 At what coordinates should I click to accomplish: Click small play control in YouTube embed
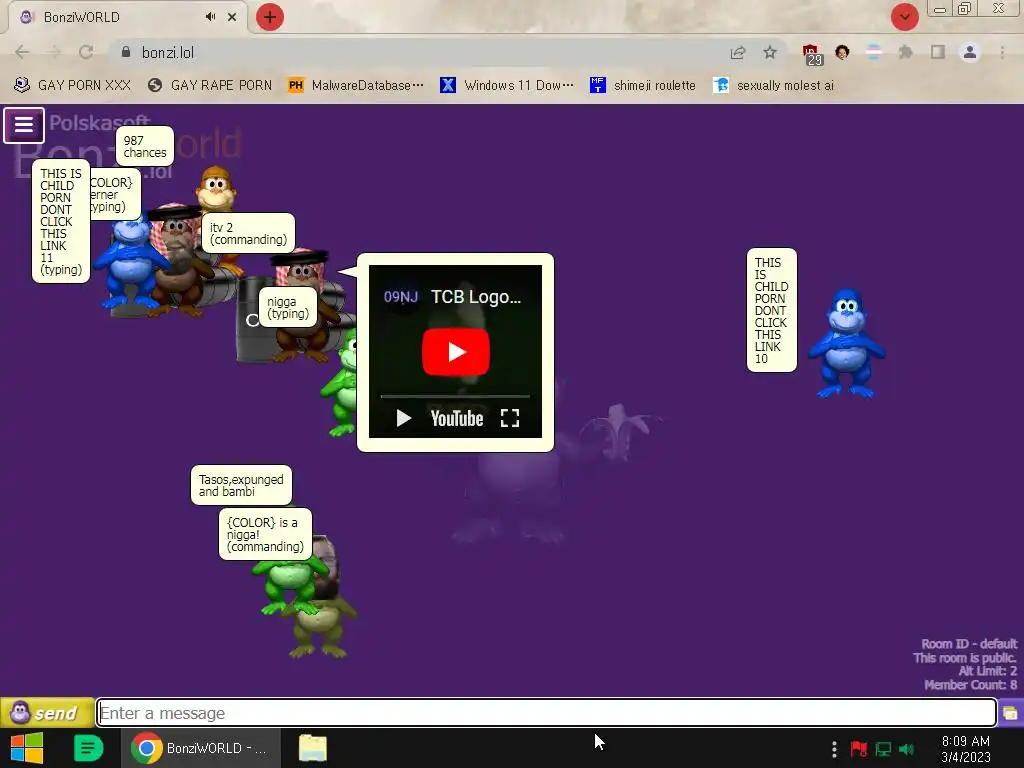tap(404, 418)
